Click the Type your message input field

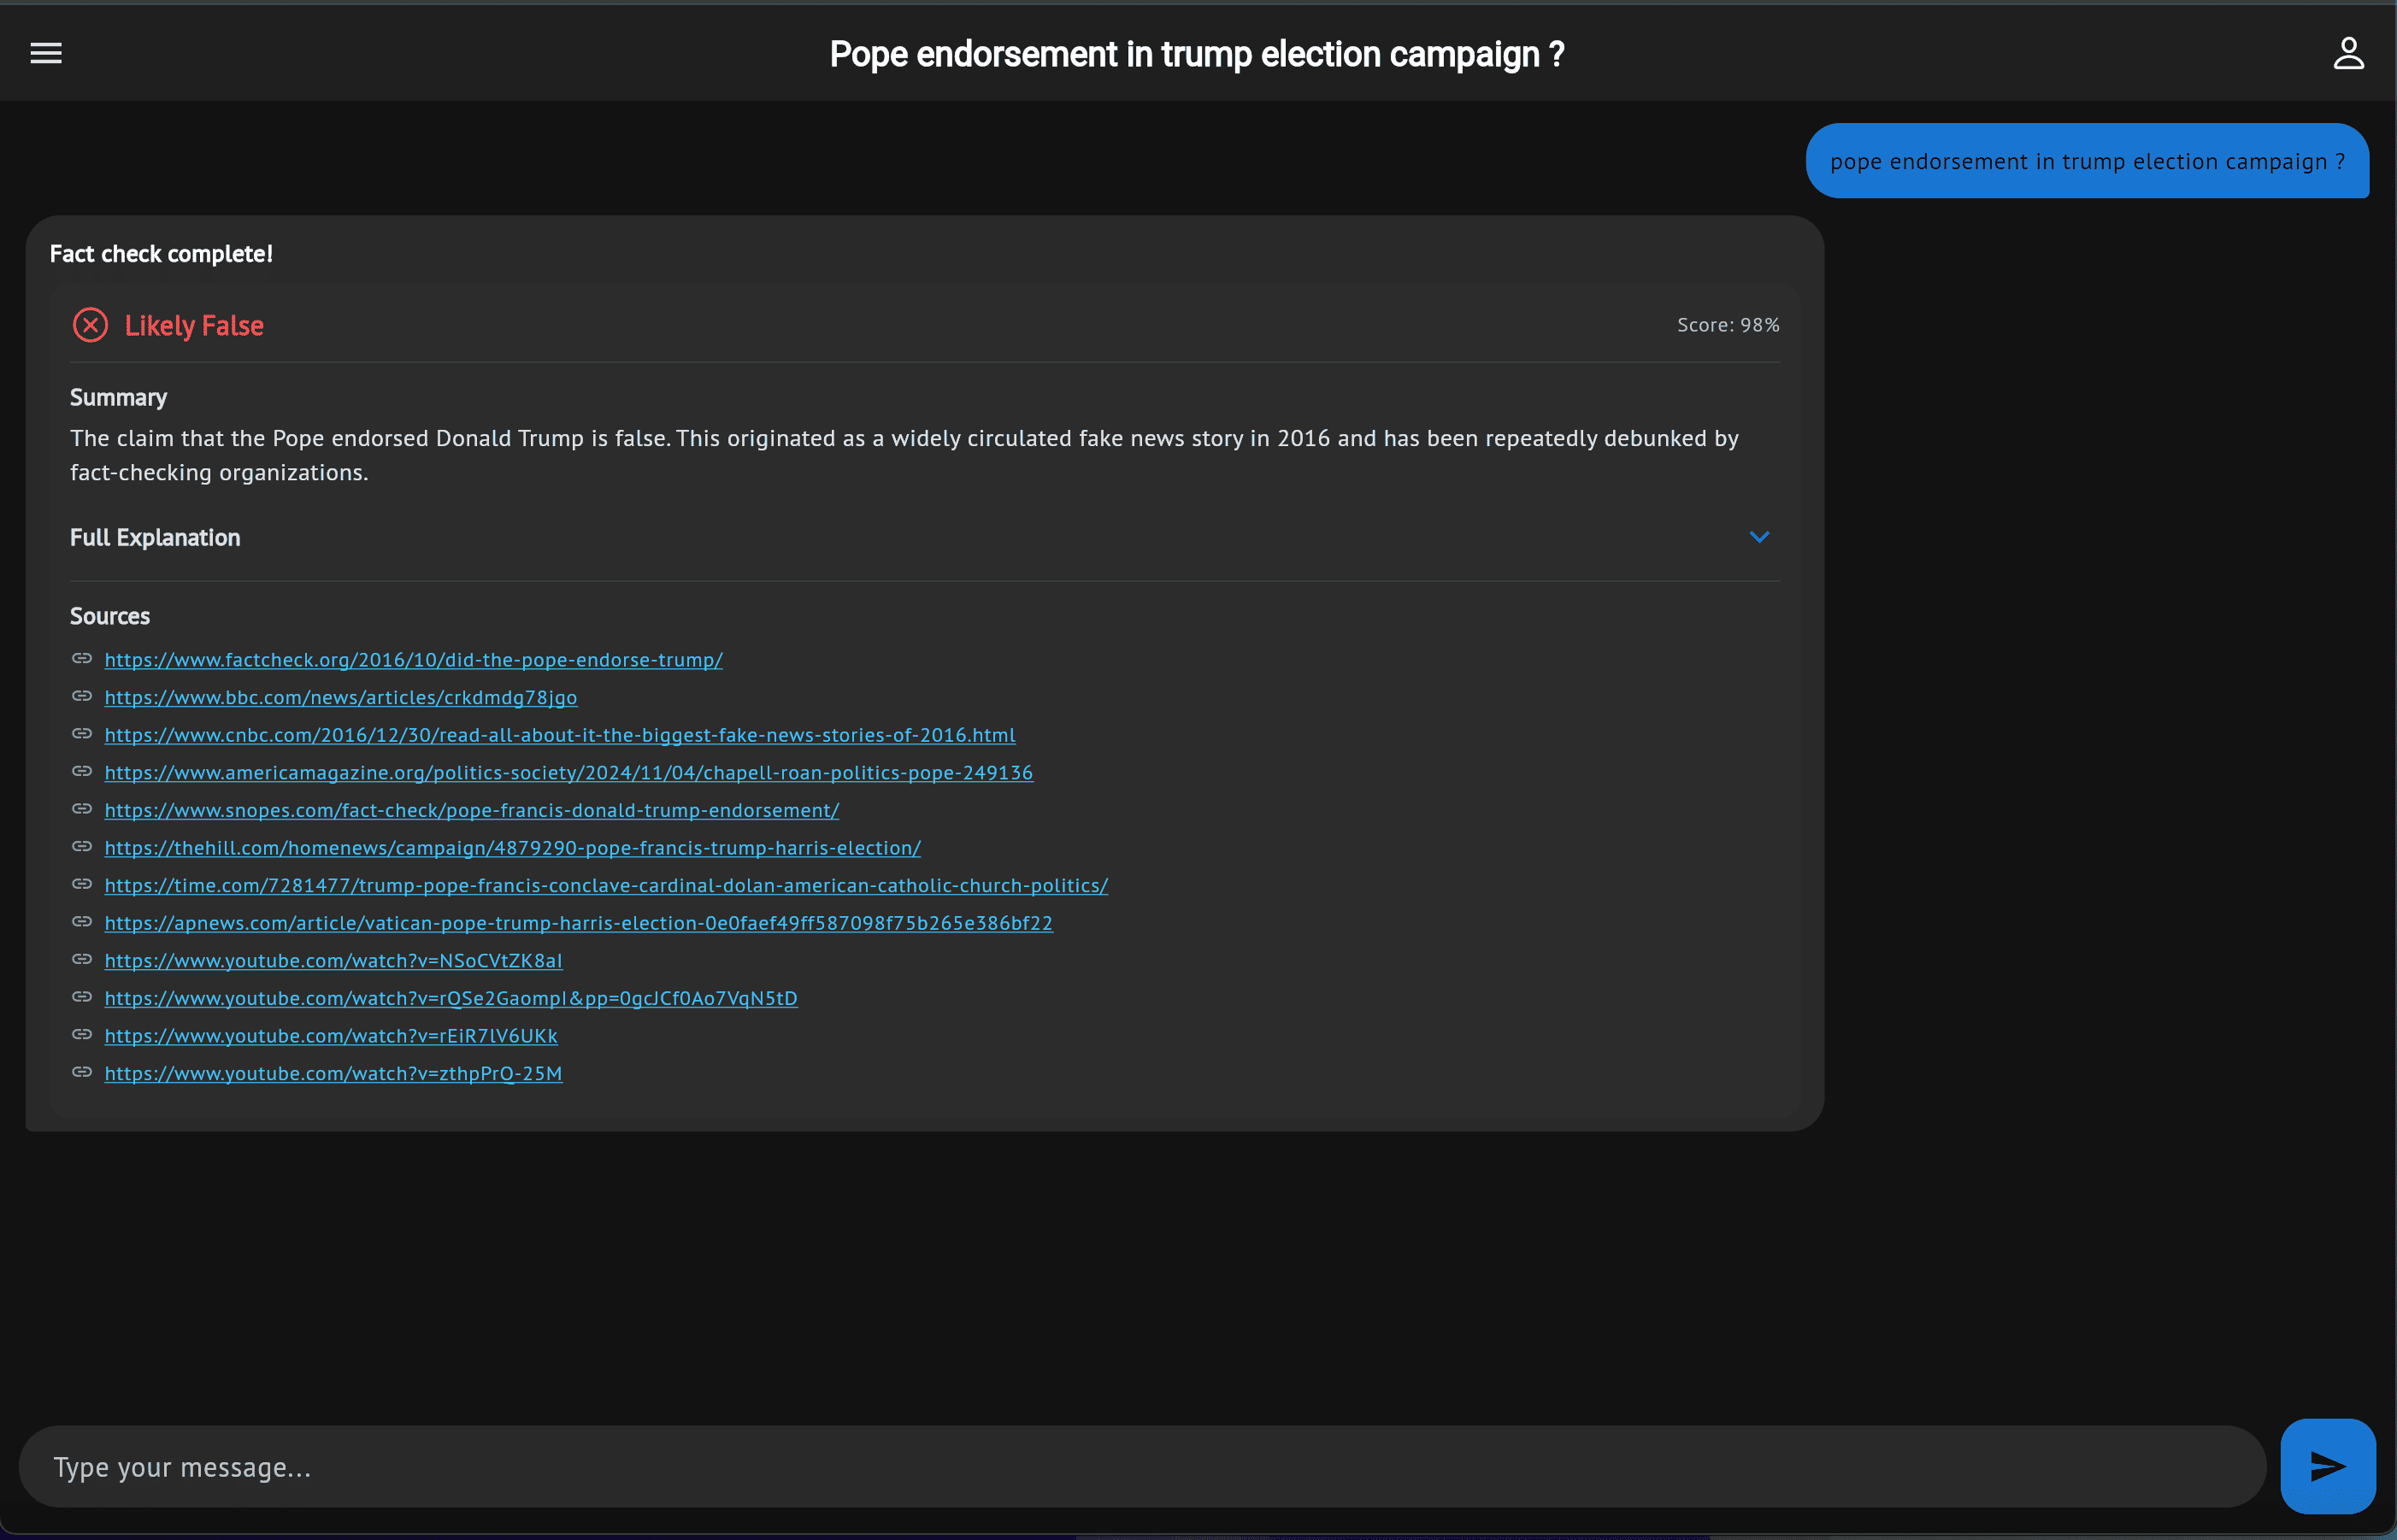pyautogui.click(x=1140, y=1467)
